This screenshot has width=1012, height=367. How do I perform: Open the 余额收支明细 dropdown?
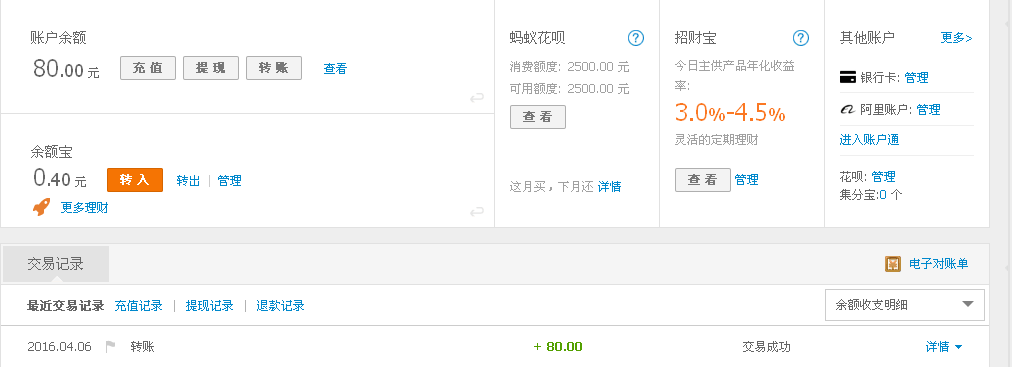tap(905, 304)
